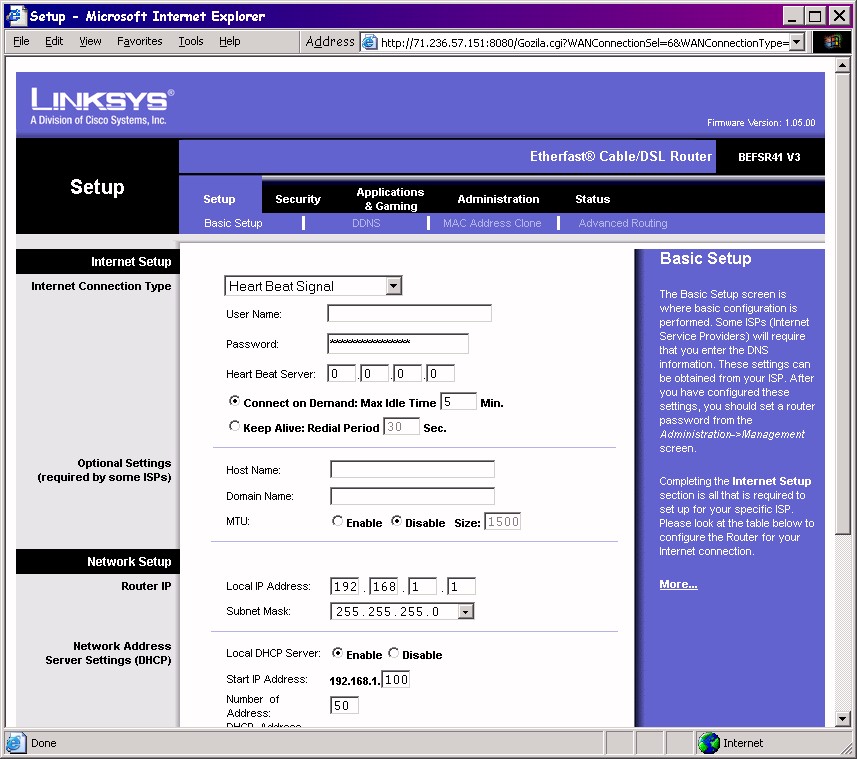The width and height of the screenshot is (857, 759).
Task: Disable the Local DHCP Server
Action: pos(394,654)
